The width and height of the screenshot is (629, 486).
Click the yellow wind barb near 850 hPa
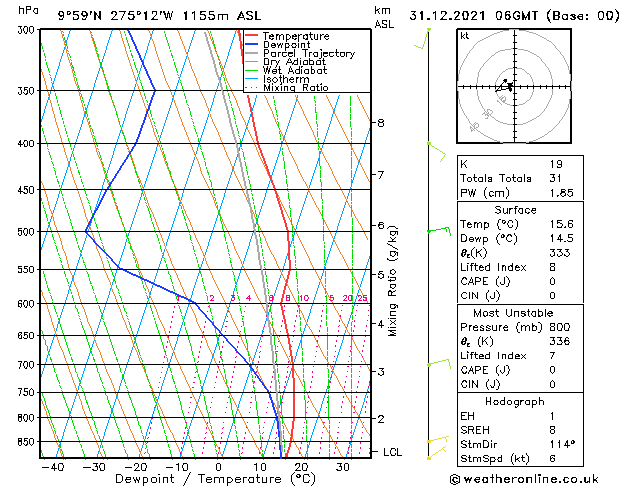click(x=438, y=439)
